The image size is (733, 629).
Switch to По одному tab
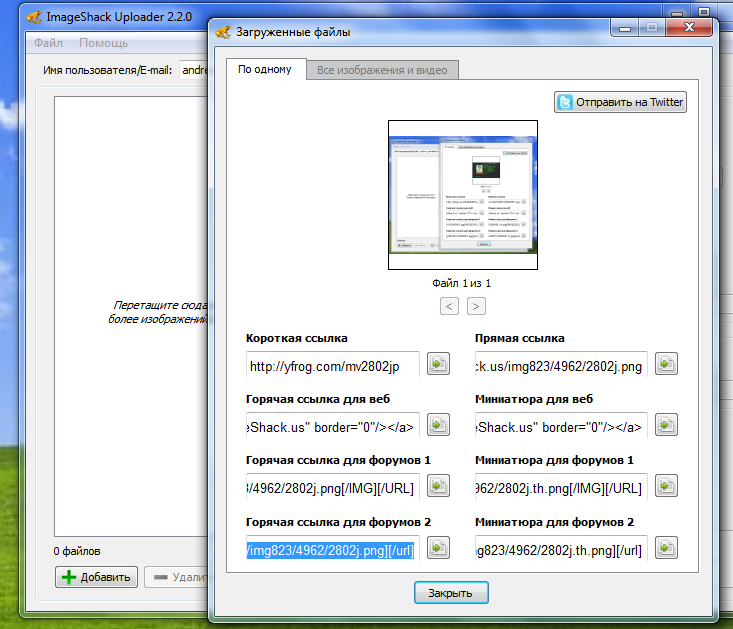pos(266,69)
